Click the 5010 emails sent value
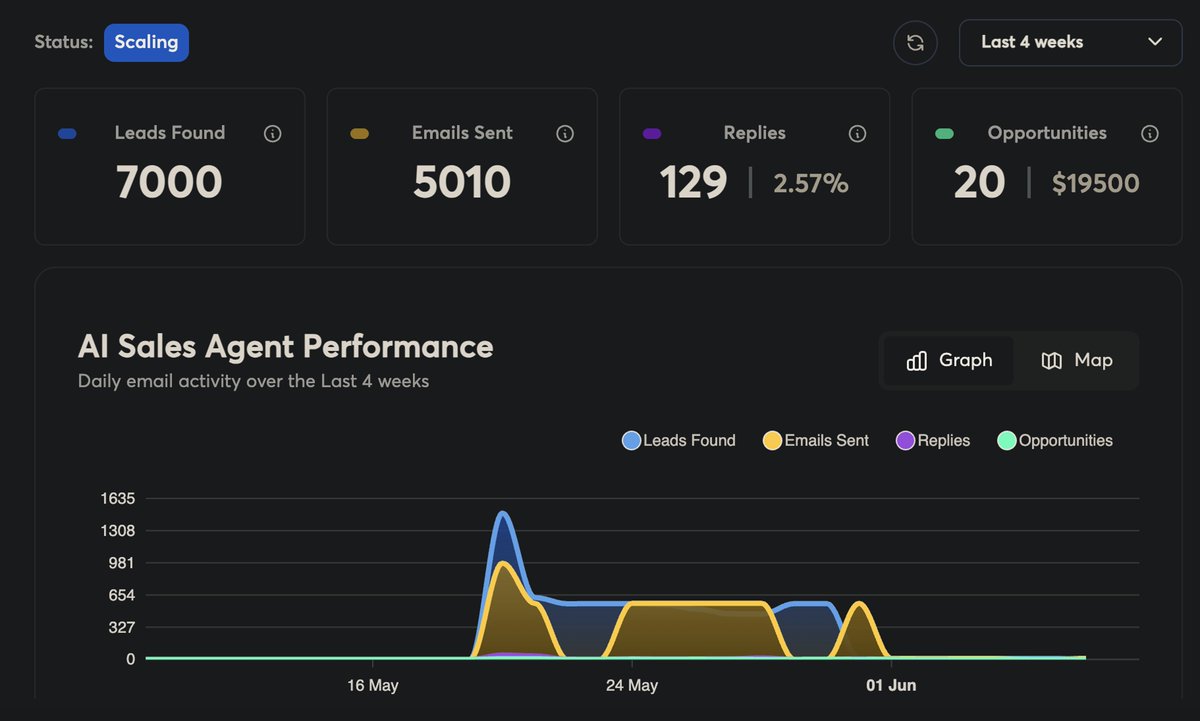The image size is (1200, 721). [462, 183]
